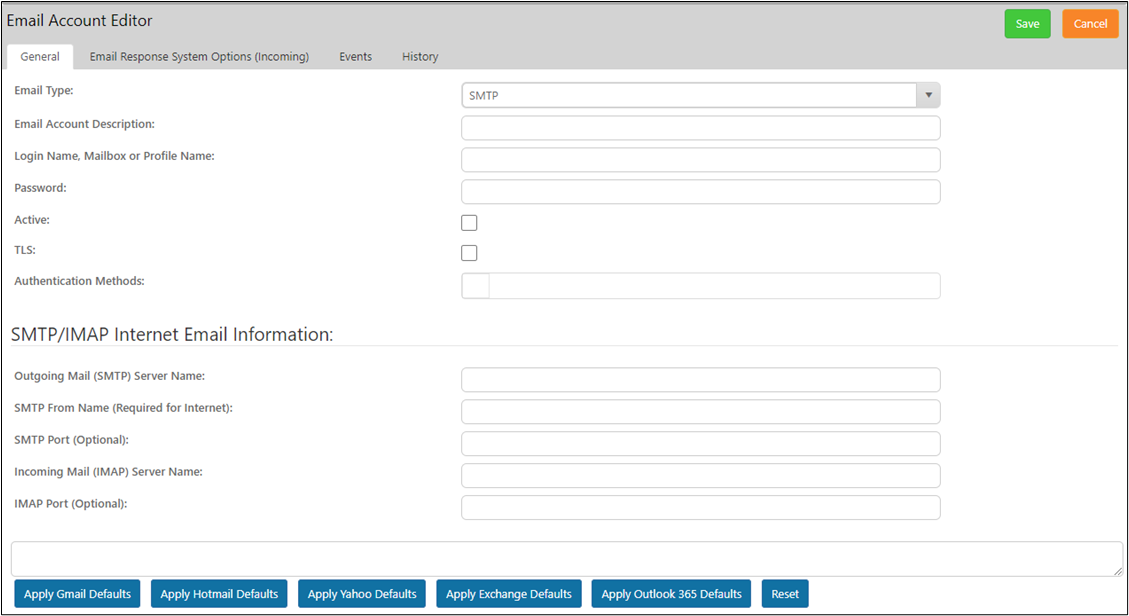The image size is (1129, 616).
Task: Click the 'Email Type:' label
Action: (x=44, y=91)
